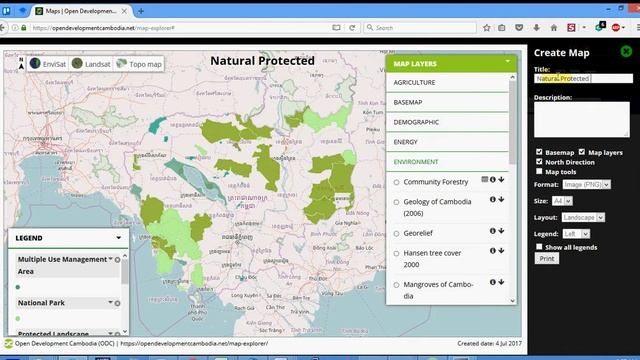Open the Legend position Left dropdown
Image resolution: width=640 pixels, height=360 pixels.
point(576,234)
